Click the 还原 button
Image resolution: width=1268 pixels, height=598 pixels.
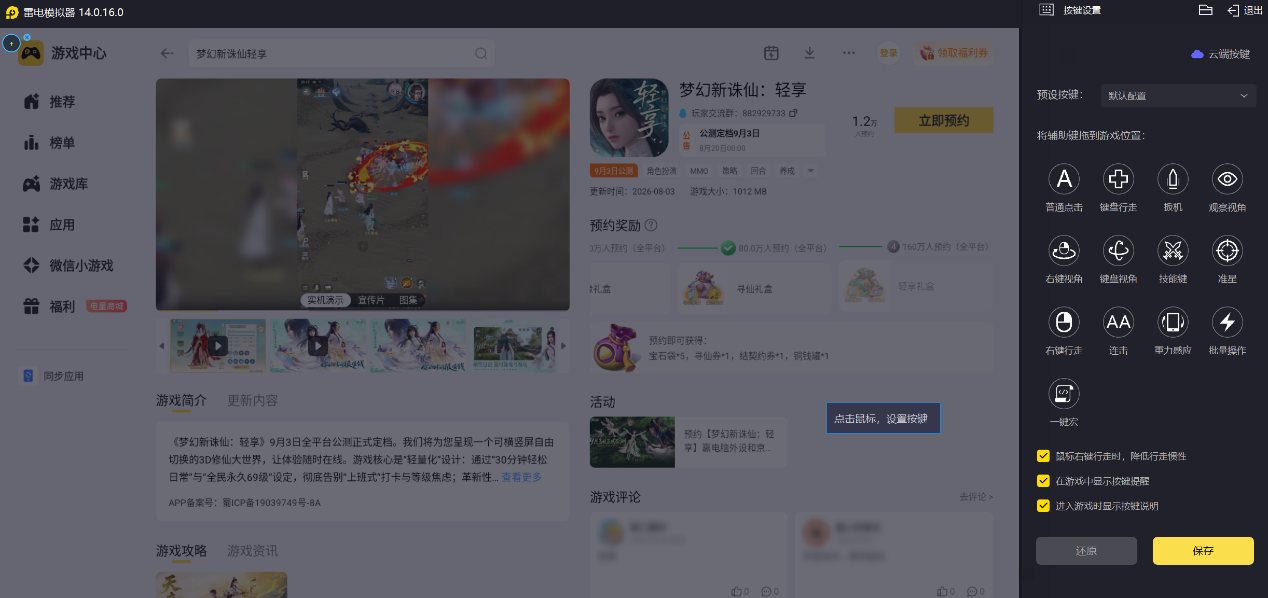pyautogui.click(x=1086, y=551)
